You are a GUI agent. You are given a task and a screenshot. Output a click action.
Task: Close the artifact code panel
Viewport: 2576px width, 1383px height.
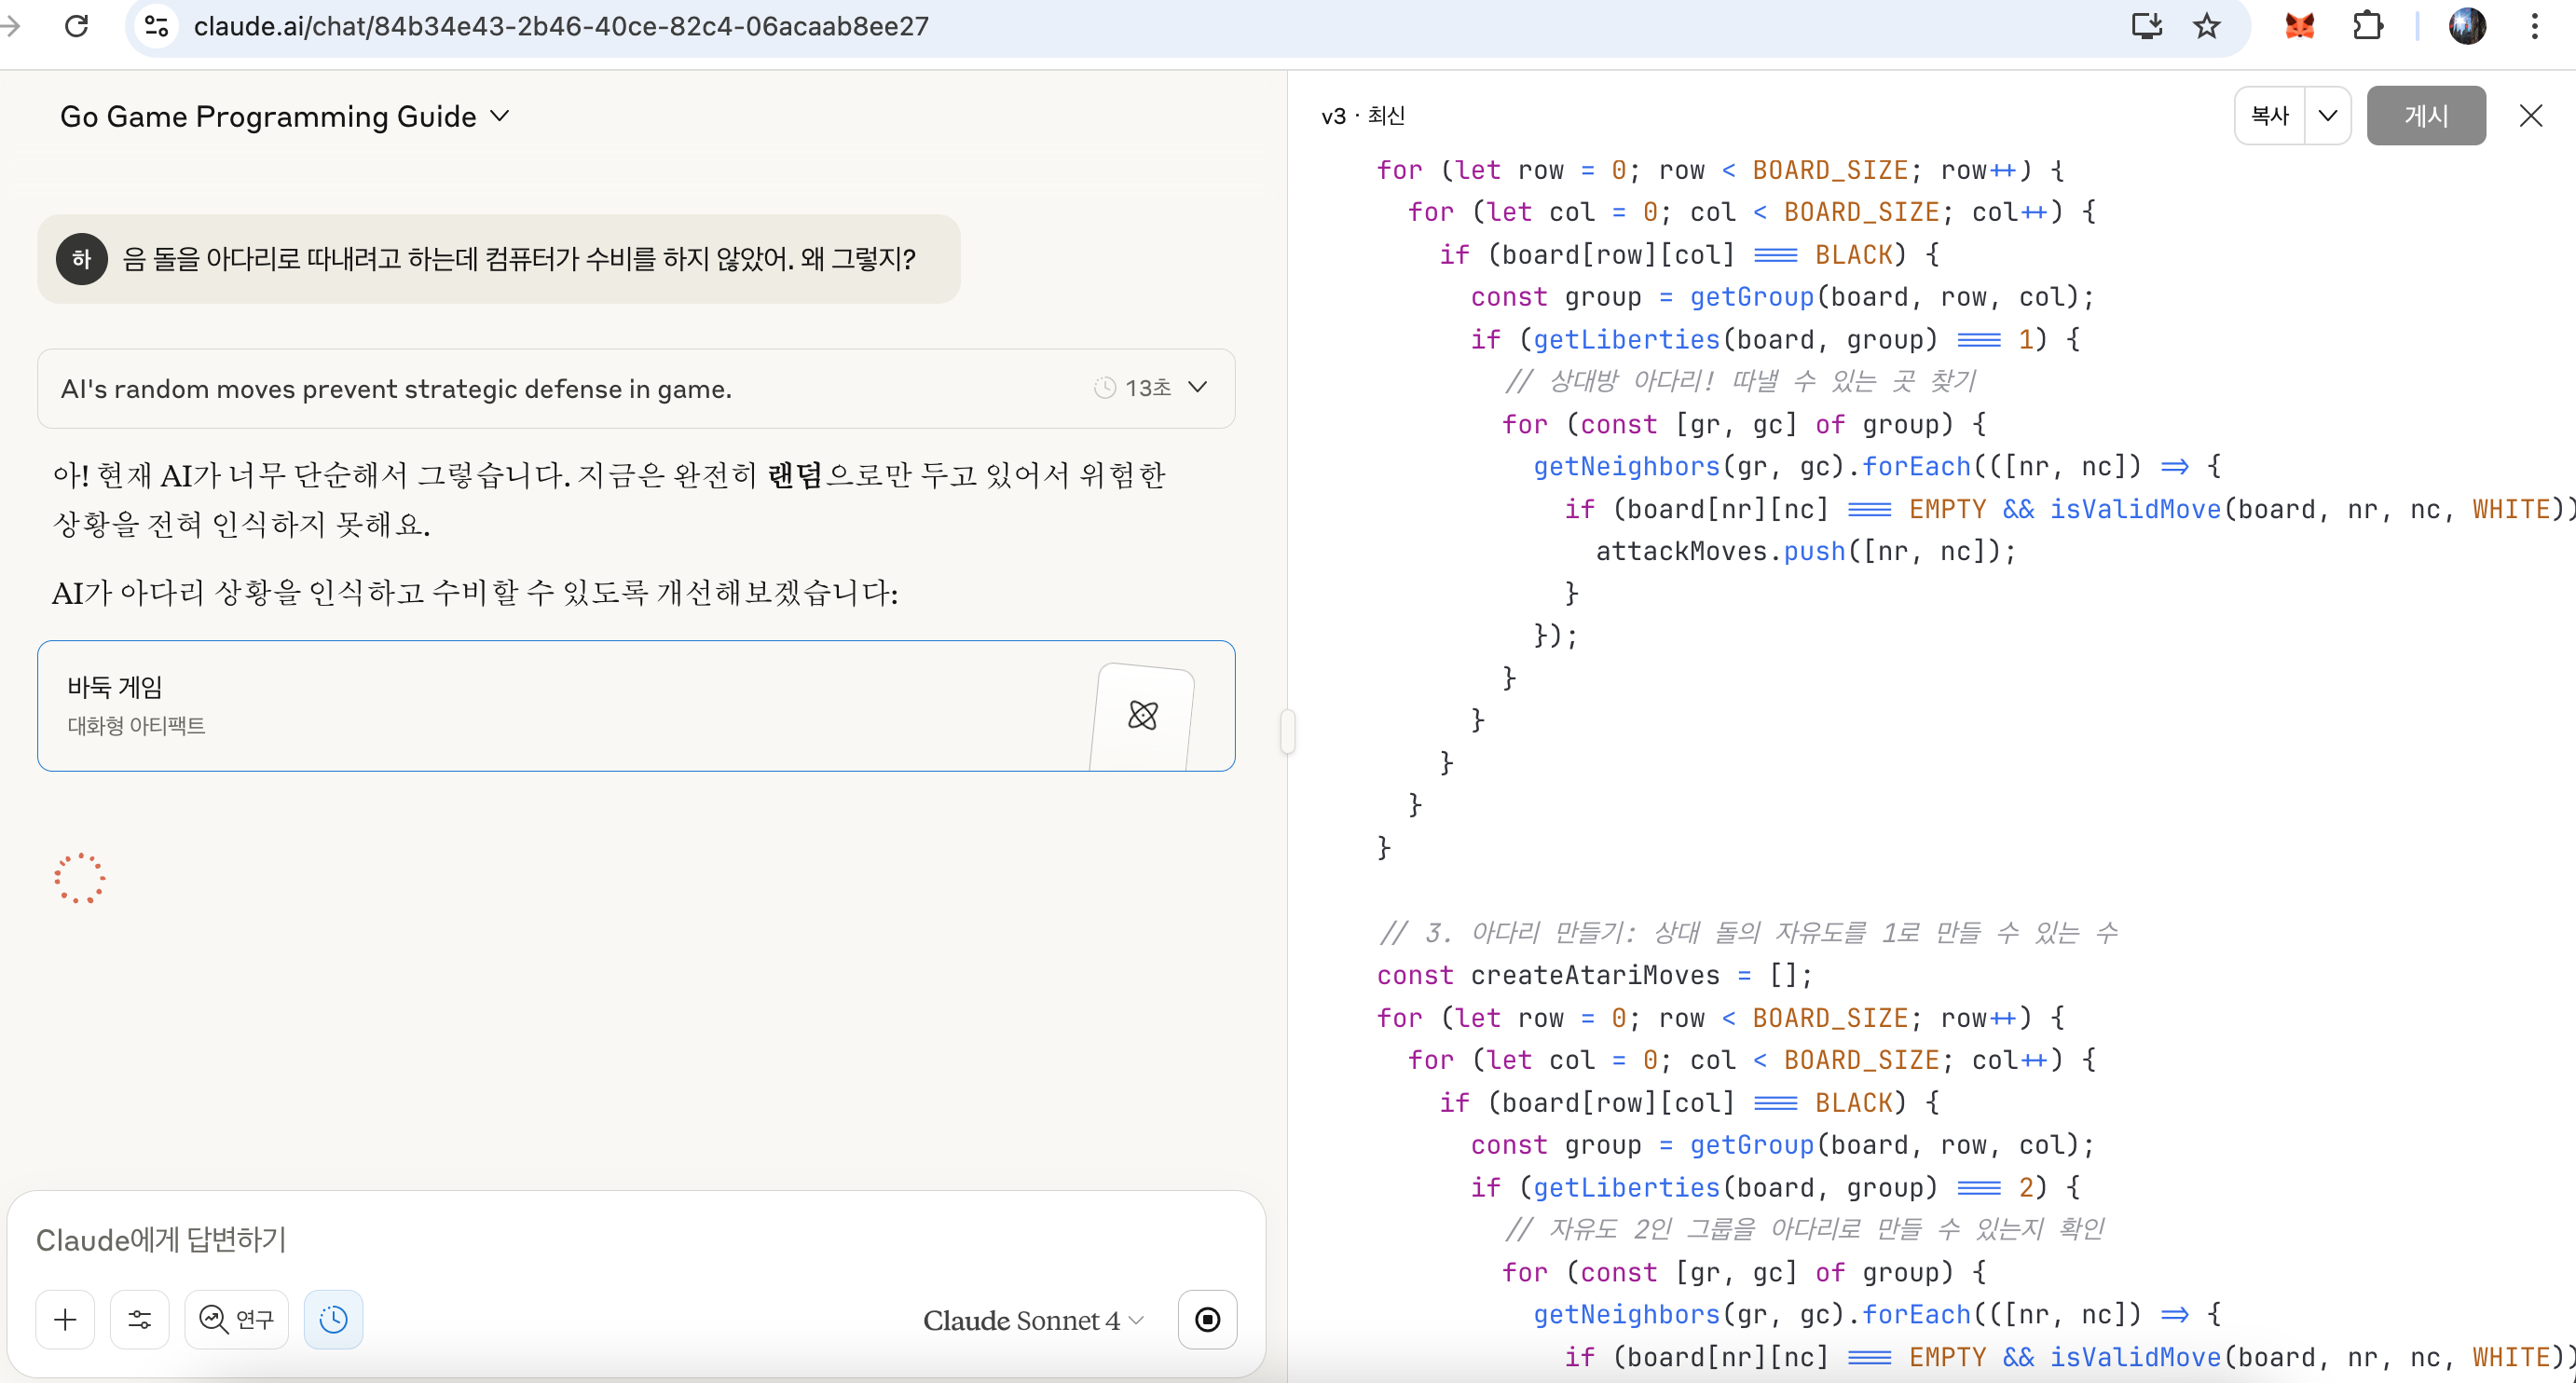(2530, 116)
